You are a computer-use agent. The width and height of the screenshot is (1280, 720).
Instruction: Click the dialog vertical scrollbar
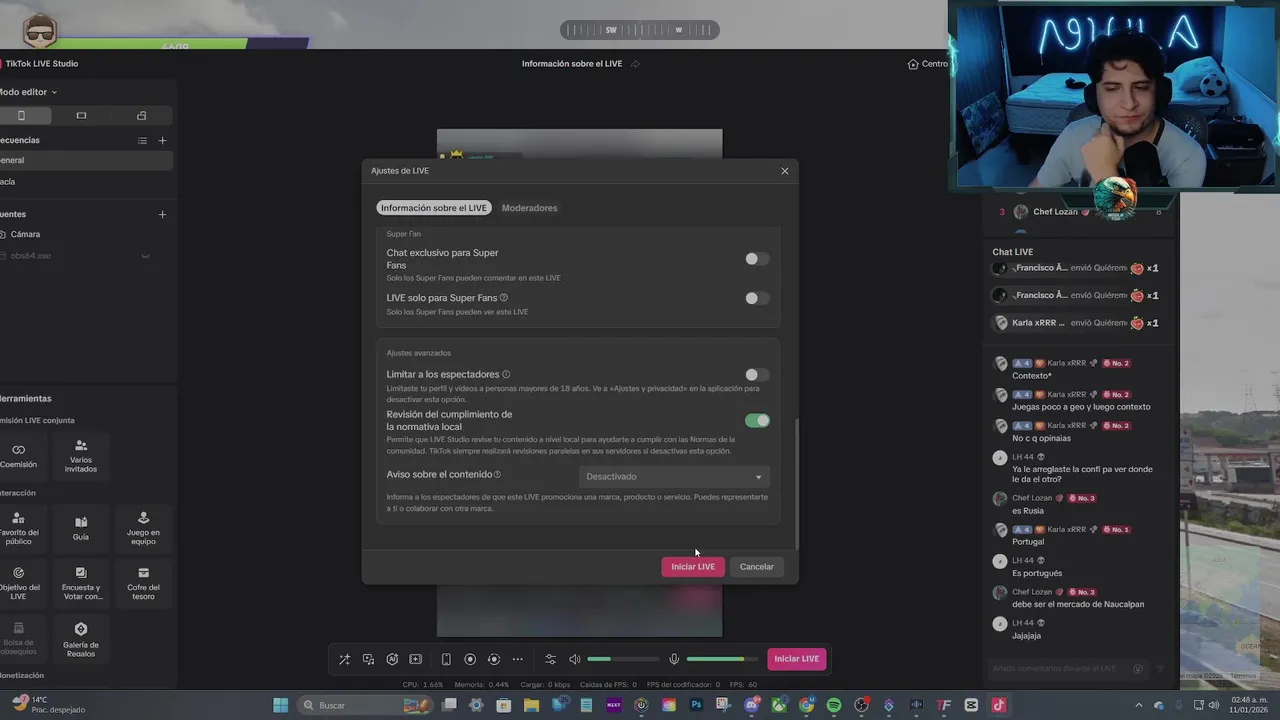[x=796, y=483]
